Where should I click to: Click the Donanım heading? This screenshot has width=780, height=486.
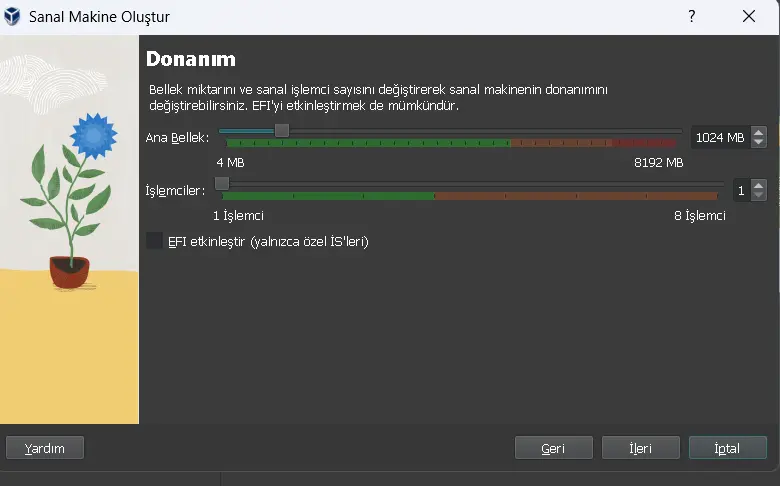tap(191, 59)
